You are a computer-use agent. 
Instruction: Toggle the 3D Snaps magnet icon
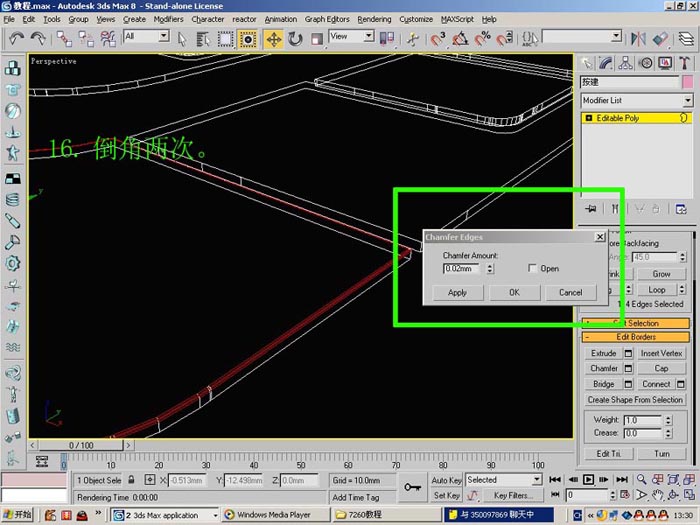(438, 39)
